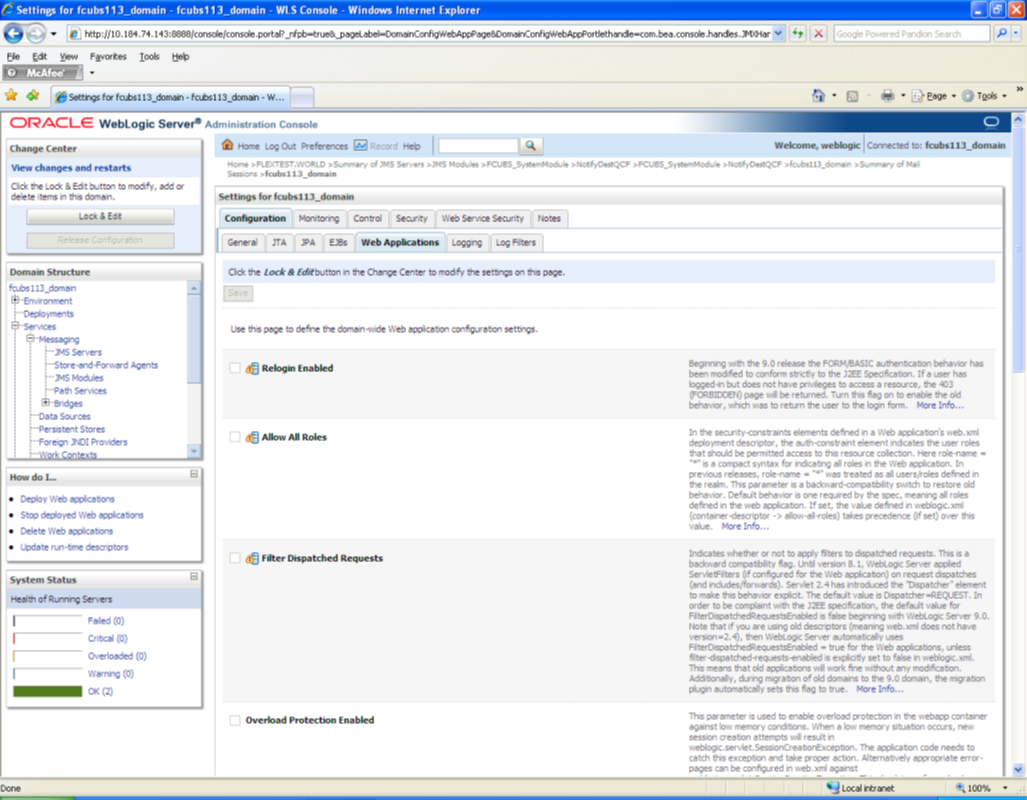This screenshot has height=800, width=1027.
Task: Expand the Bridges tree node
Action: point(45,403)
